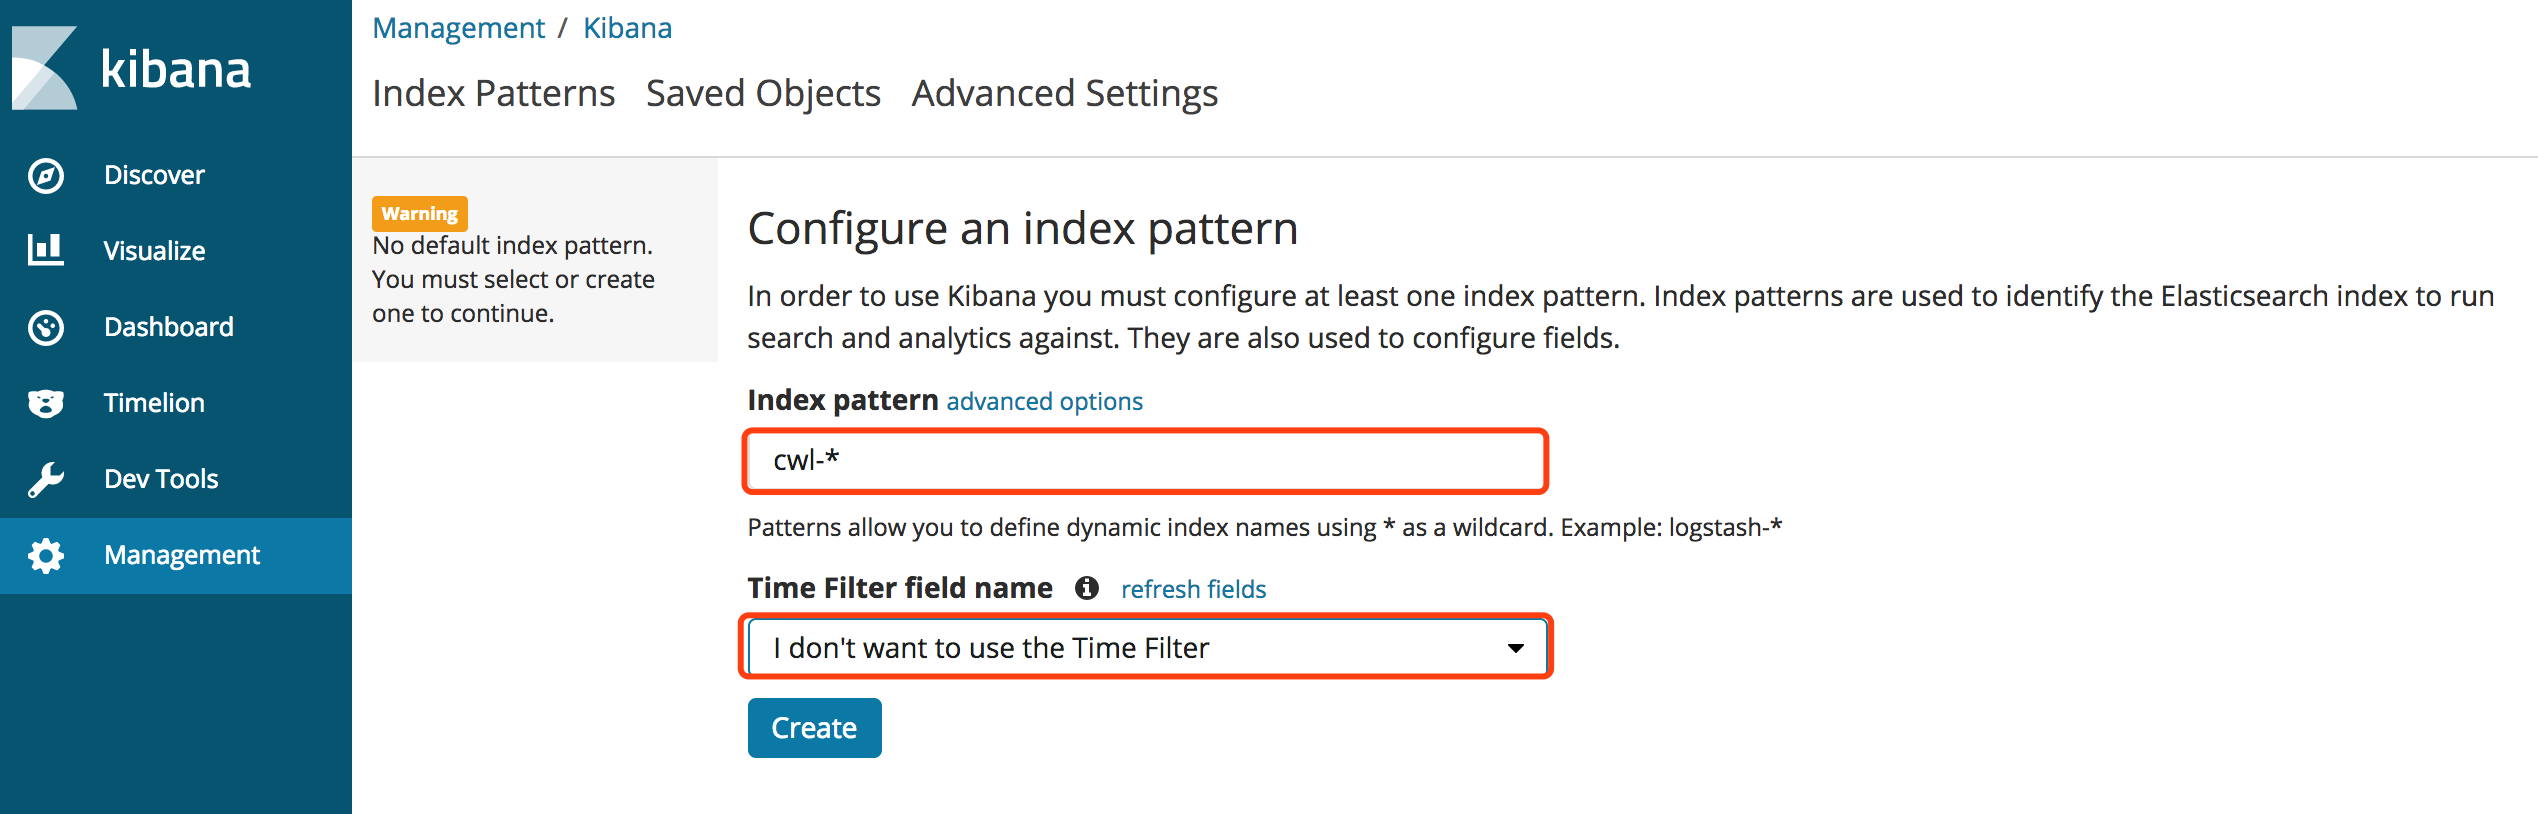Click the Kibana breadcrumb link
Viewport: 2538px width, 814px height.
(x=627, y=28)
